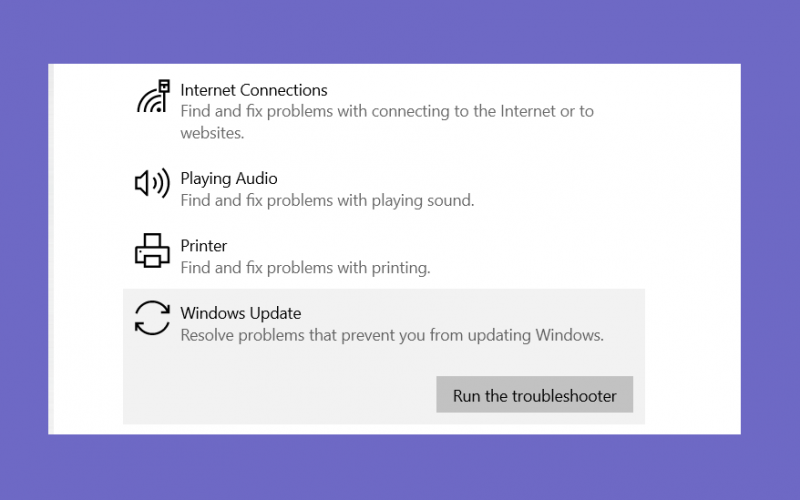Click white space right of Internet Connections title

coord(510,90)
